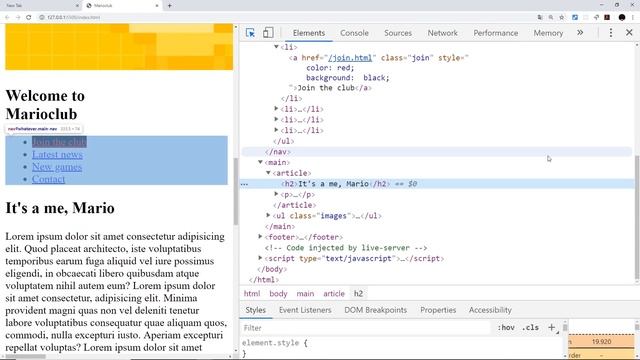Go back in browser history
Screen dimensions: 640x360
pos(7,17)
